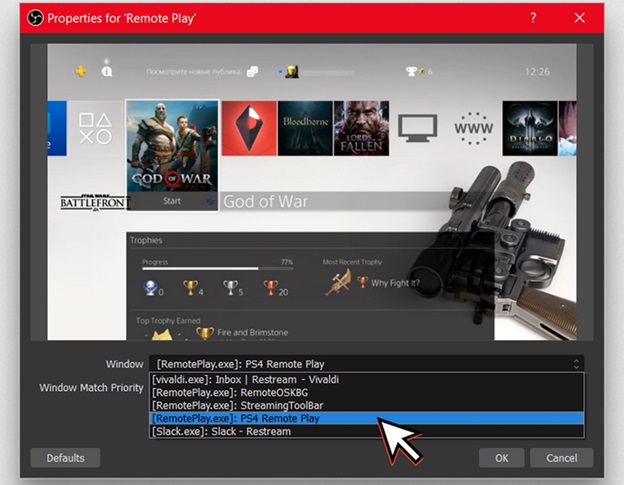Click the WWW internet browser icon
The image size is (624, 485).
coord(474,128)
